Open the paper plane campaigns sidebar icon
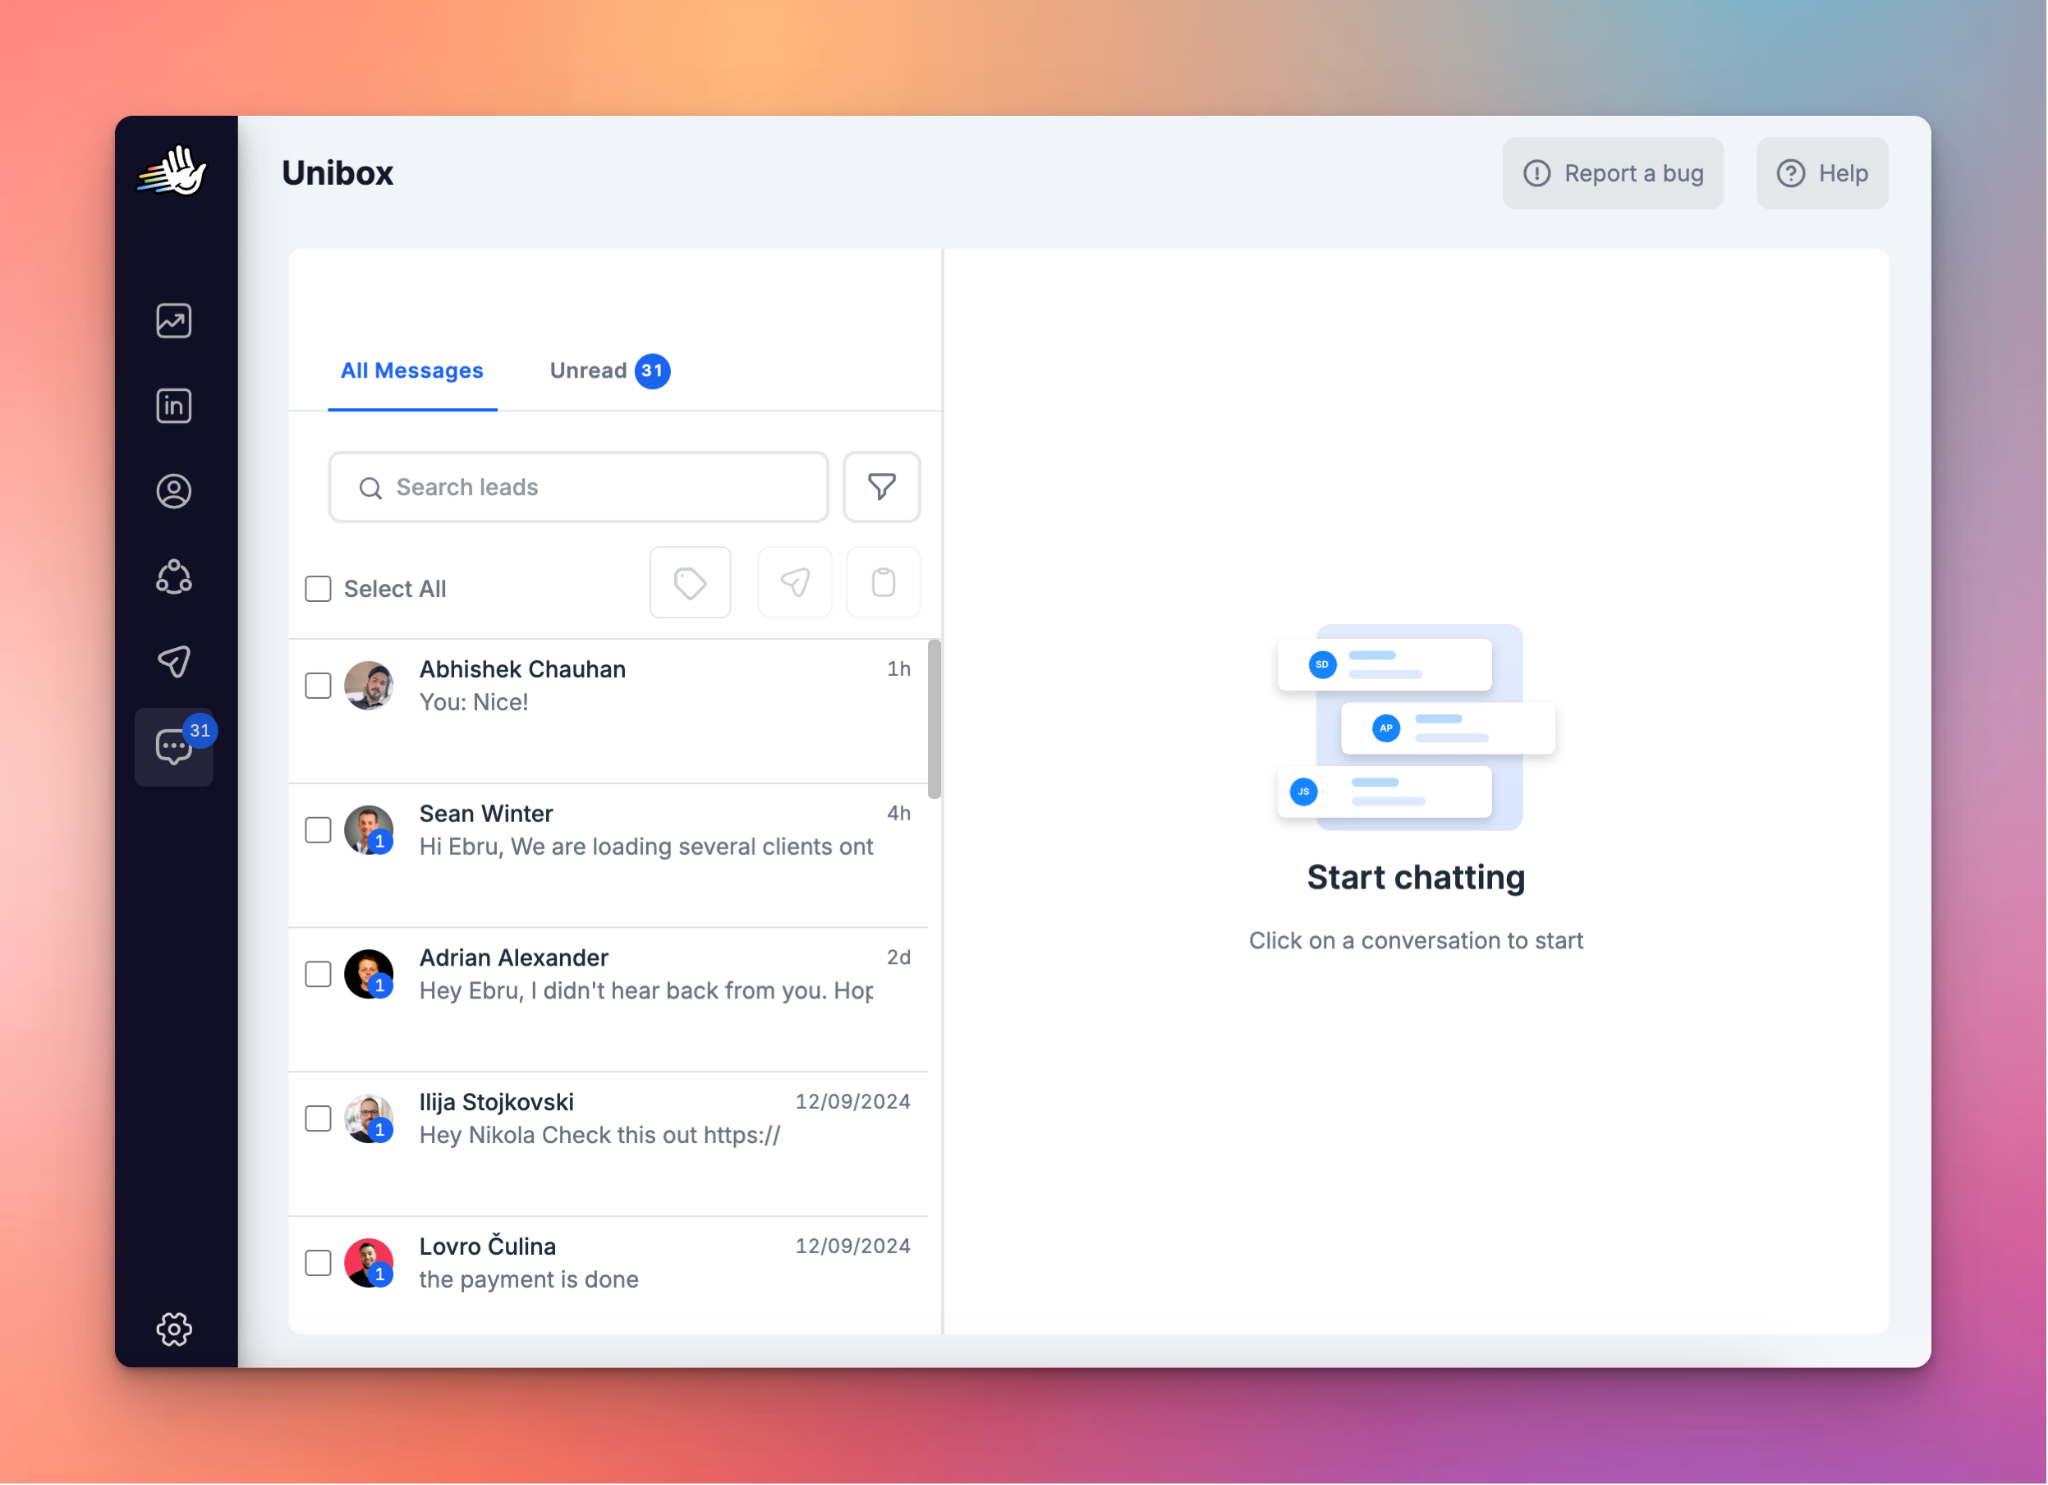 pyautogui.click(x=174, y=661)
